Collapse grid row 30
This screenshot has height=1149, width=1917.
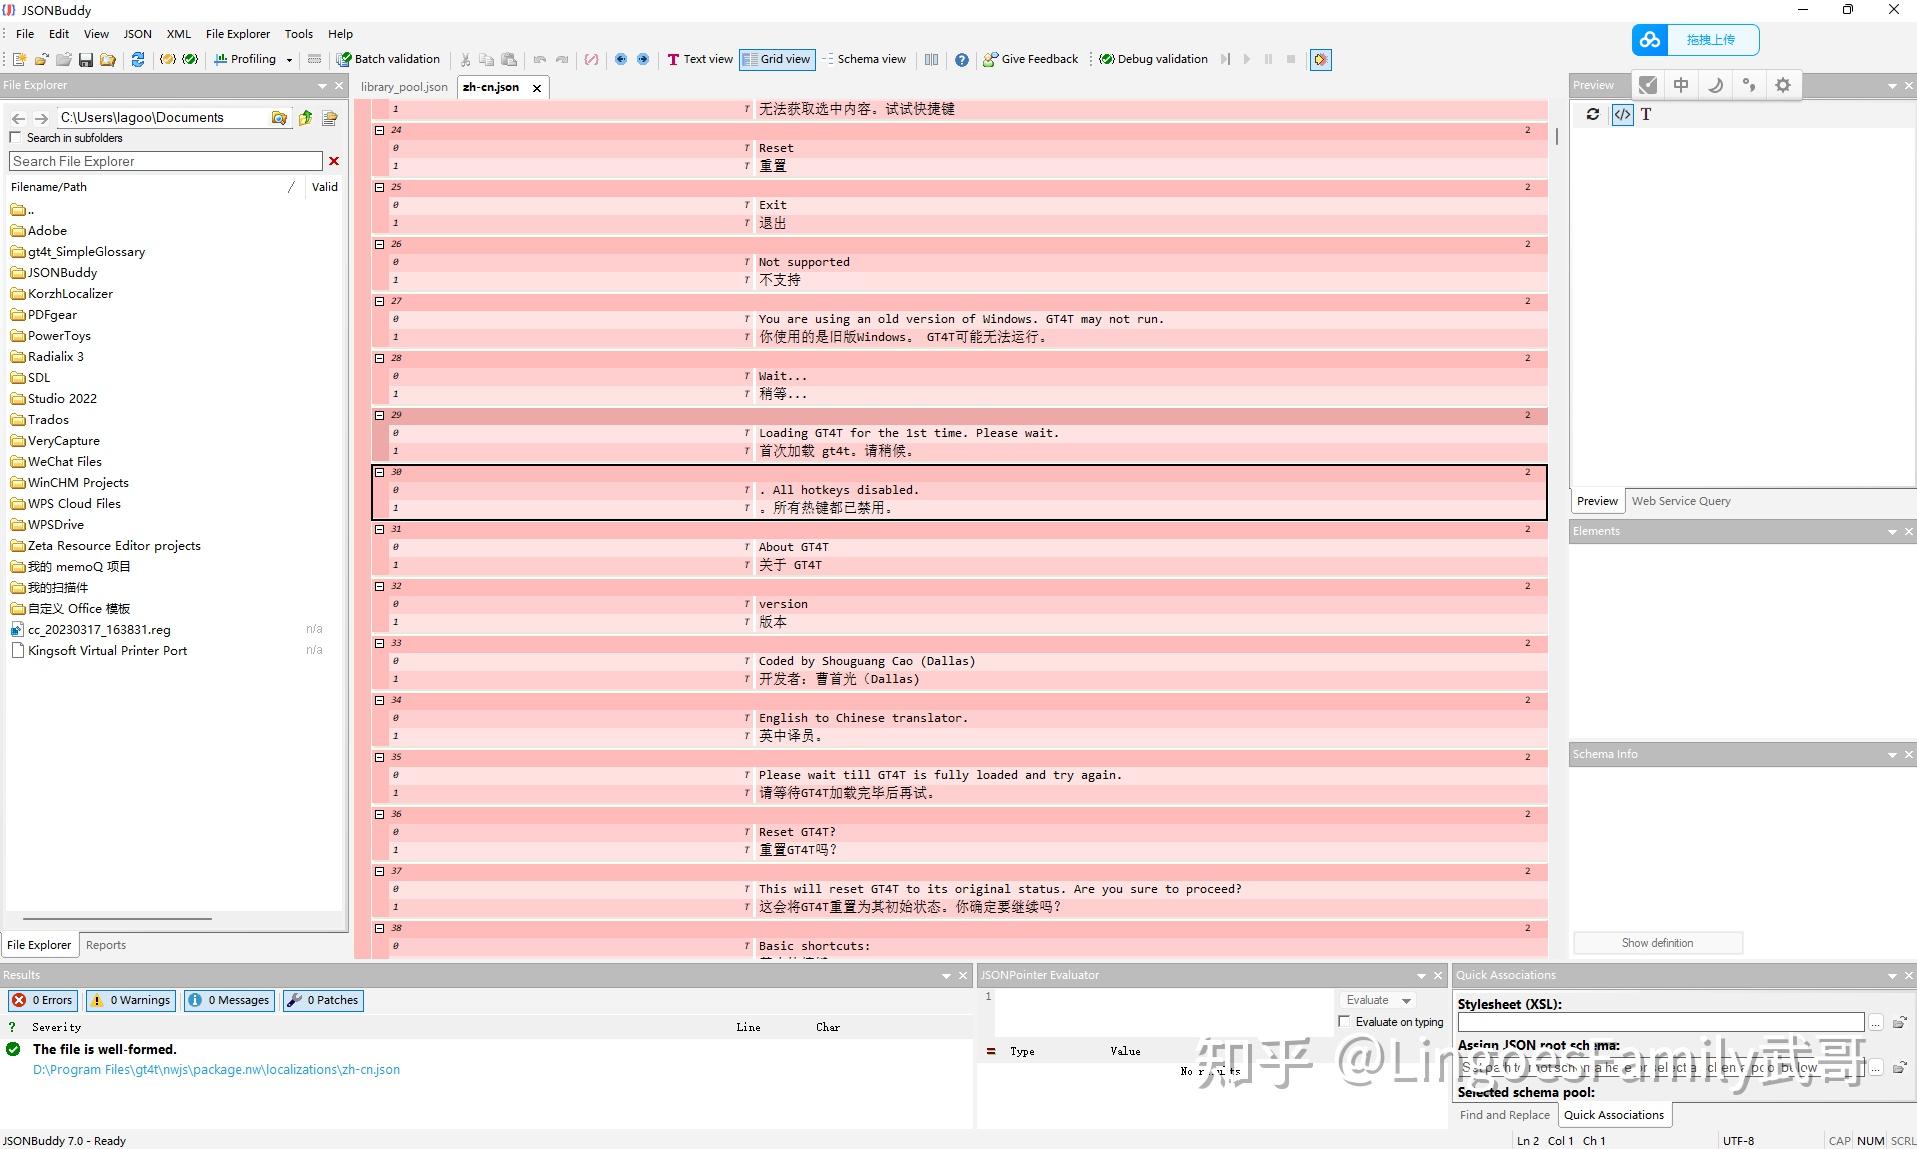click(x=379, y=472)
